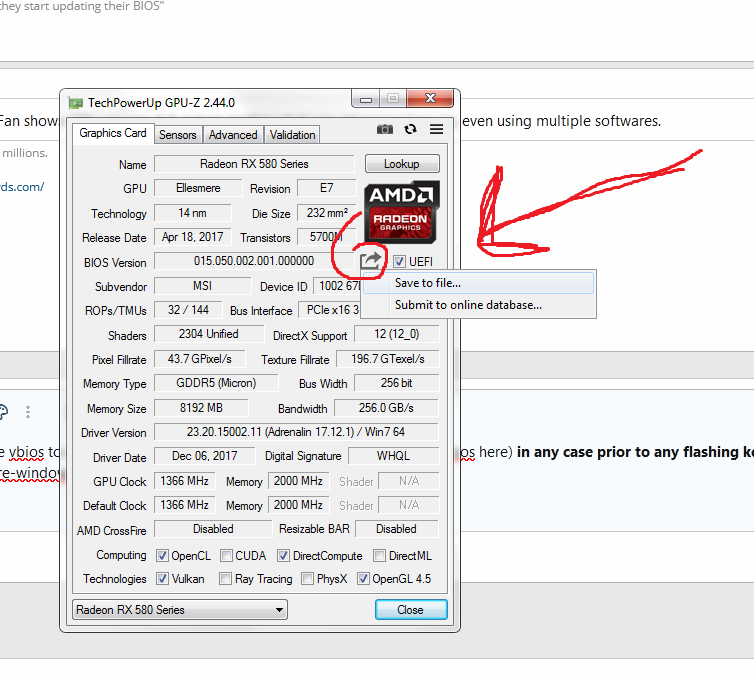Choose Save to file... menu item
The width and height of the screenshot is (754, 677).
(x=478, y=283)
